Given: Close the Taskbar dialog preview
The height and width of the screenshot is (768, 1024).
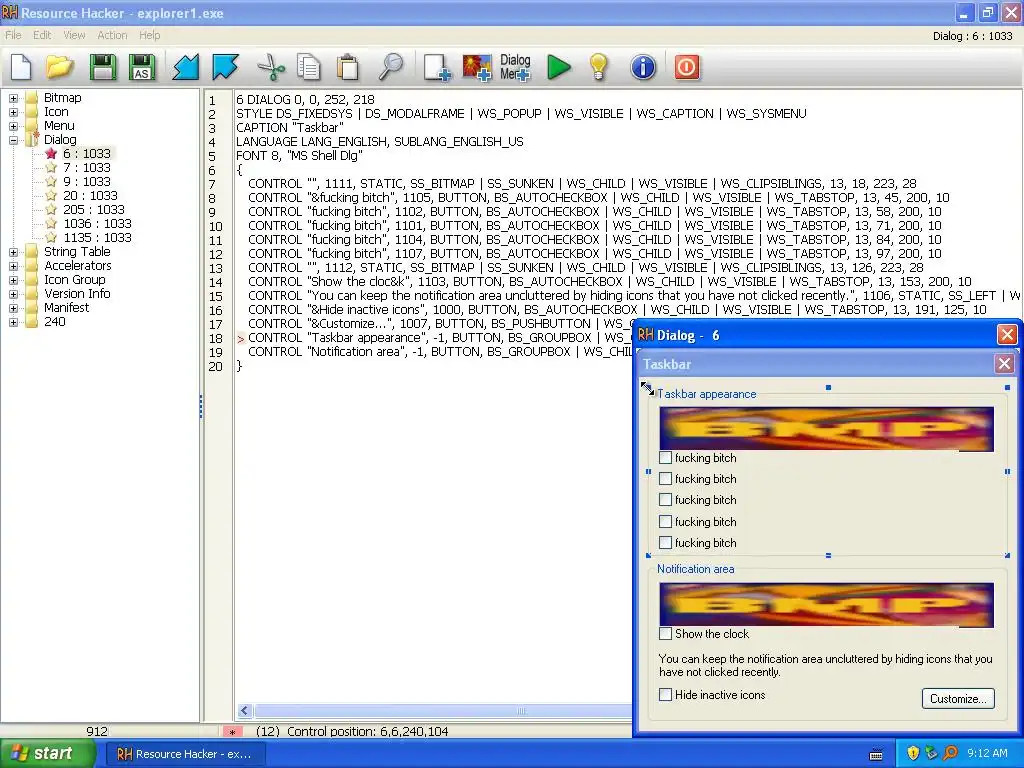Looking at the screenshot, I should [x=1004, y=364].
